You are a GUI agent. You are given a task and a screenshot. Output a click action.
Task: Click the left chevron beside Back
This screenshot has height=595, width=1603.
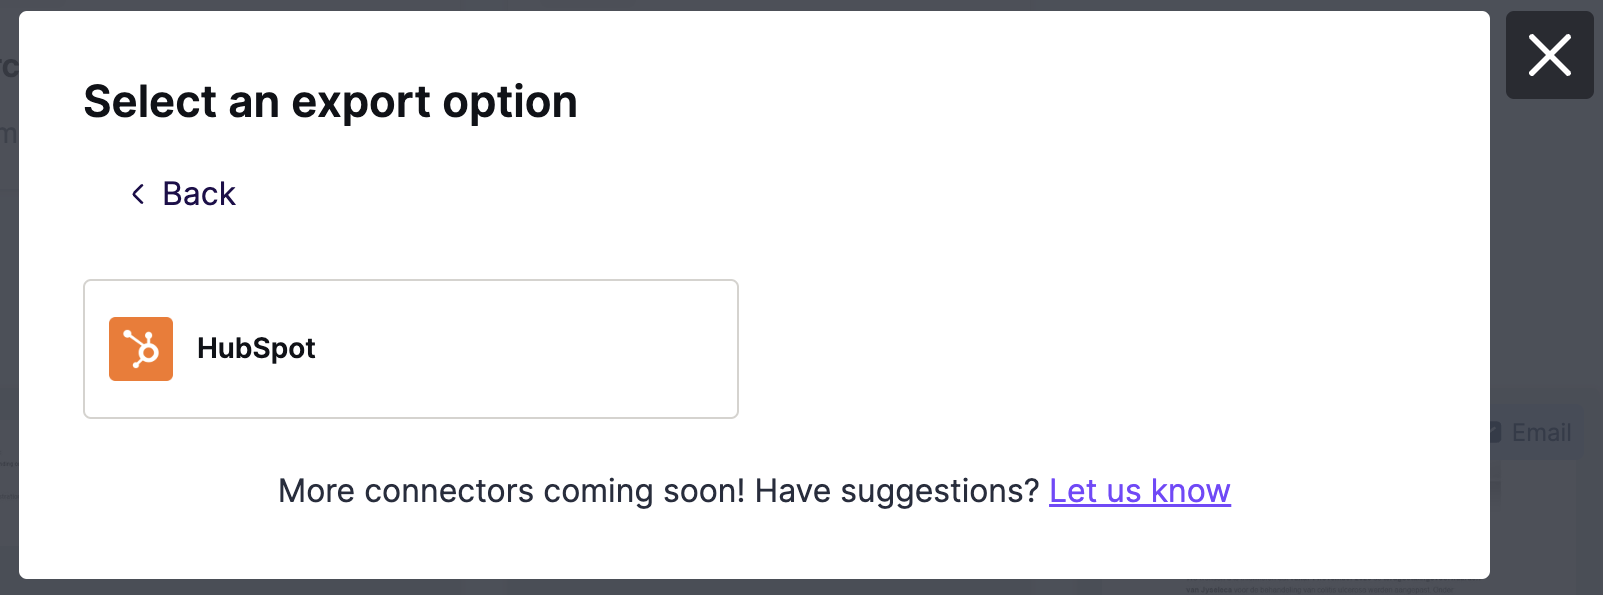tap(138, 194)
